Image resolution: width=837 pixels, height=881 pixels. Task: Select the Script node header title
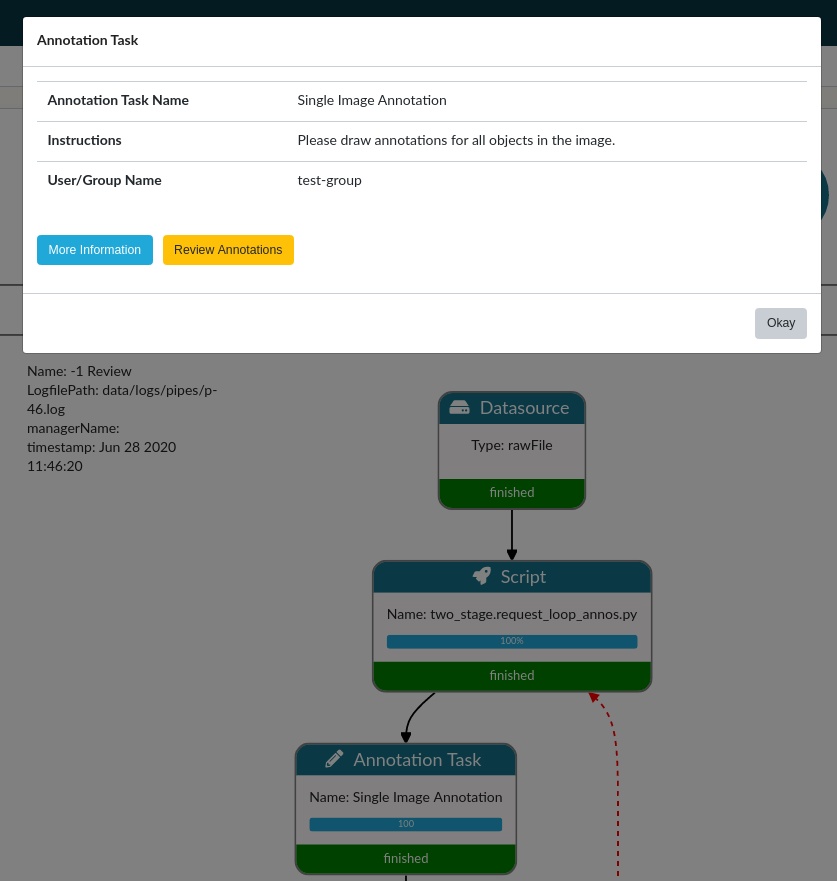[x=523, y=577]
